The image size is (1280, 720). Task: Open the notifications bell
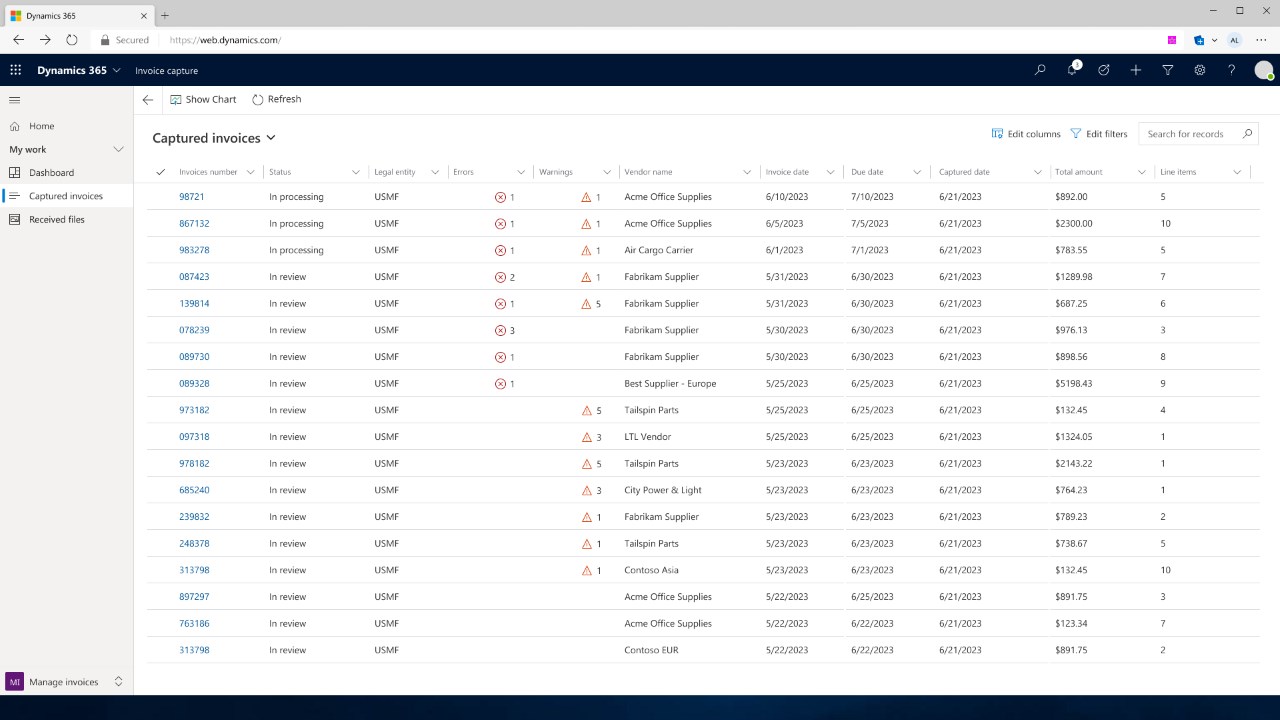pyautogui.click(x=1072, y=69)
